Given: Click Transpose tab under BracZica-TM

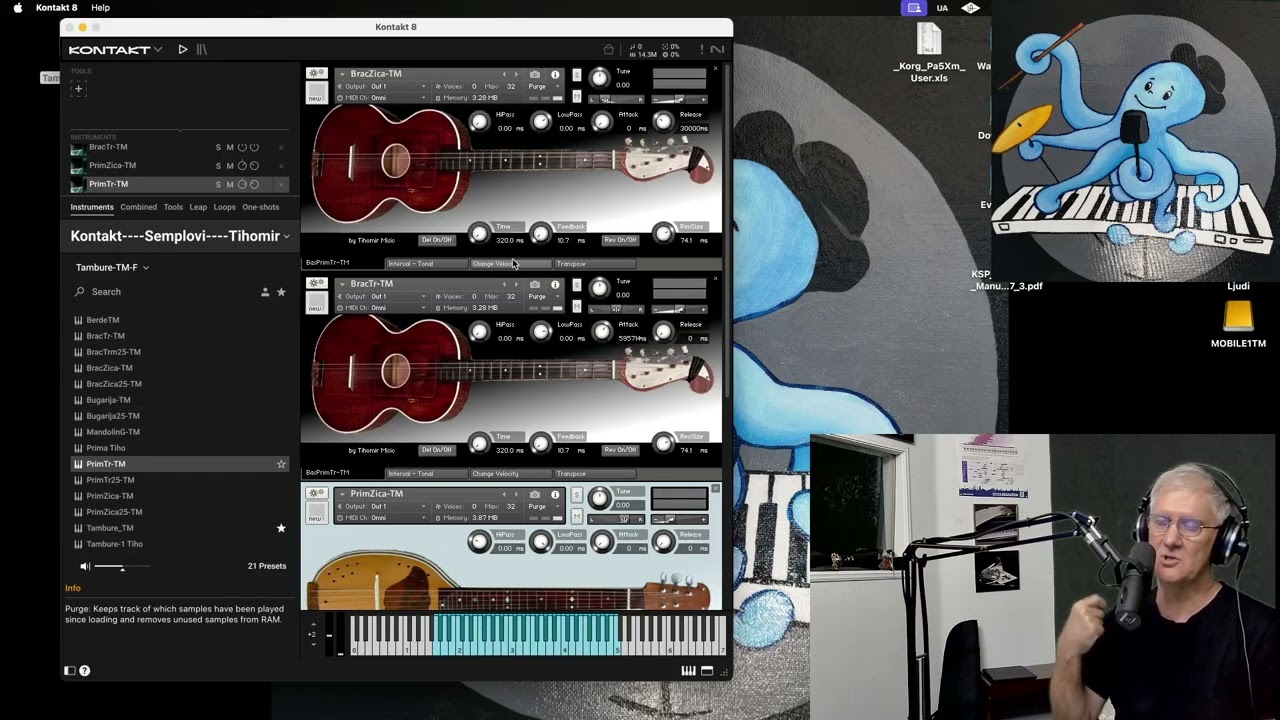Looking at the screenshot, I should 594,264.
